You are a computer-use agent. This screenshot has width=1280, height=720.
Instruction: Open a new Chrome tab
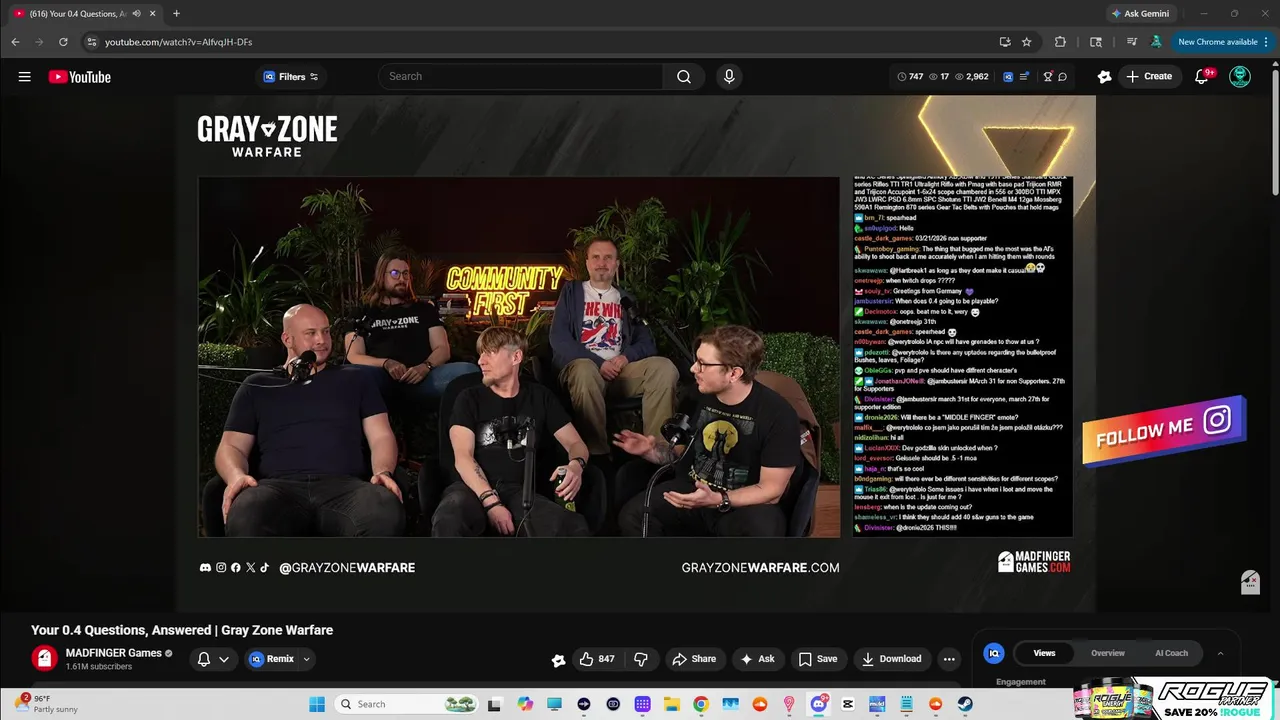pyautogui.click(x=176, y=13)
